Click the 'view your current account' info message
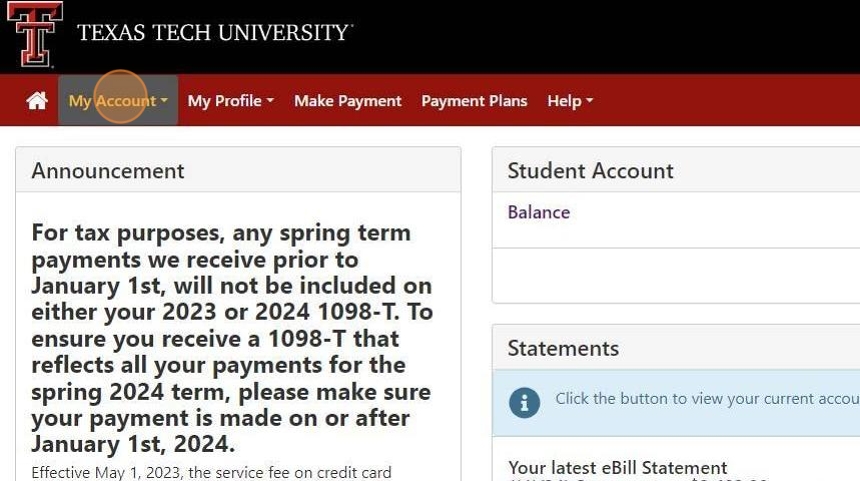 pos(706,399)
